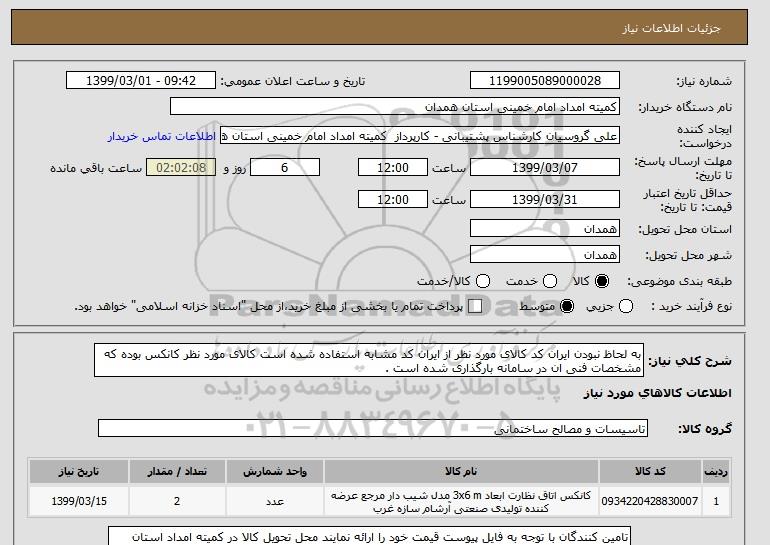The image size is (770, 545).
Task: Click the تعداد / مقدار column header
Action: tap(177, 471)
